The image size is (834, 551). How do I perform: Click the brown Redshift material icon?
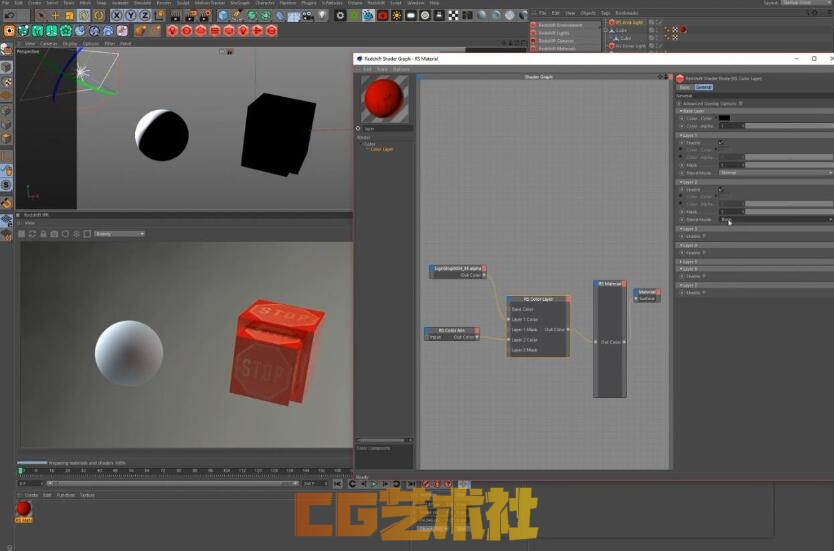pyautogui.click(x=140, y=31)
